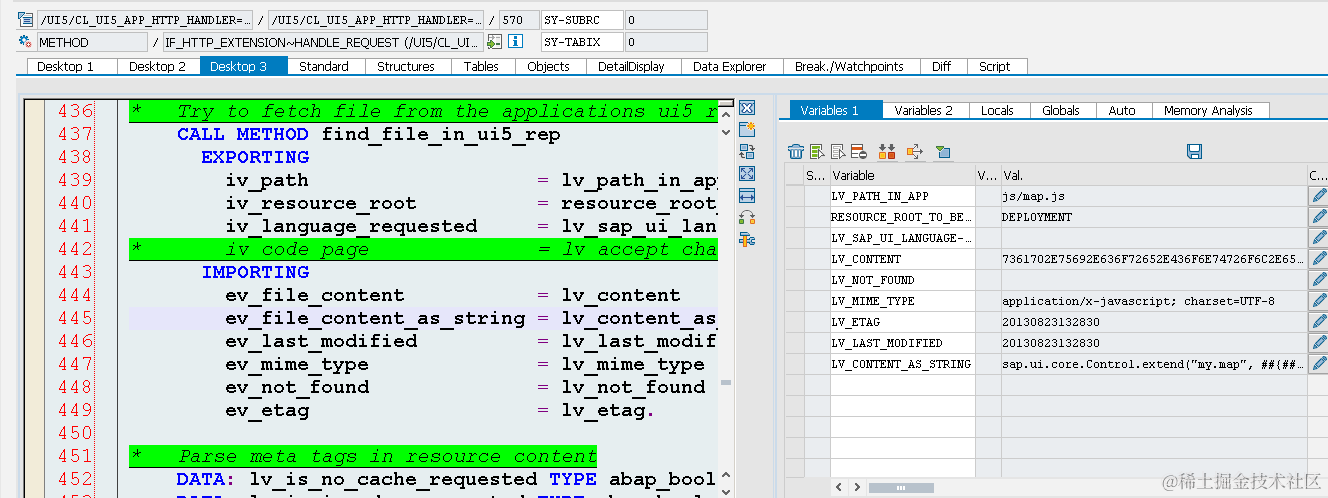This screenshot has width=1328, height=498.
Task: Click the SY-TABIX variable name field
Action: click(582, 42)
